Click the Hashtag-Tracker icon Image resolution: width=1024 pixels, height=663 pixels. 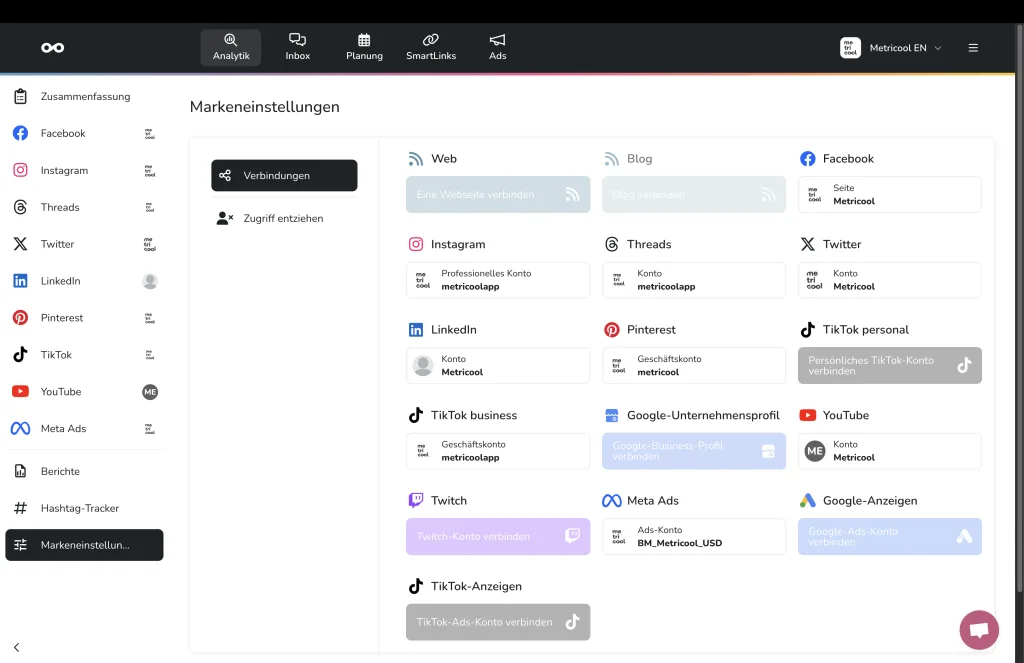click(x=20, y=508)
